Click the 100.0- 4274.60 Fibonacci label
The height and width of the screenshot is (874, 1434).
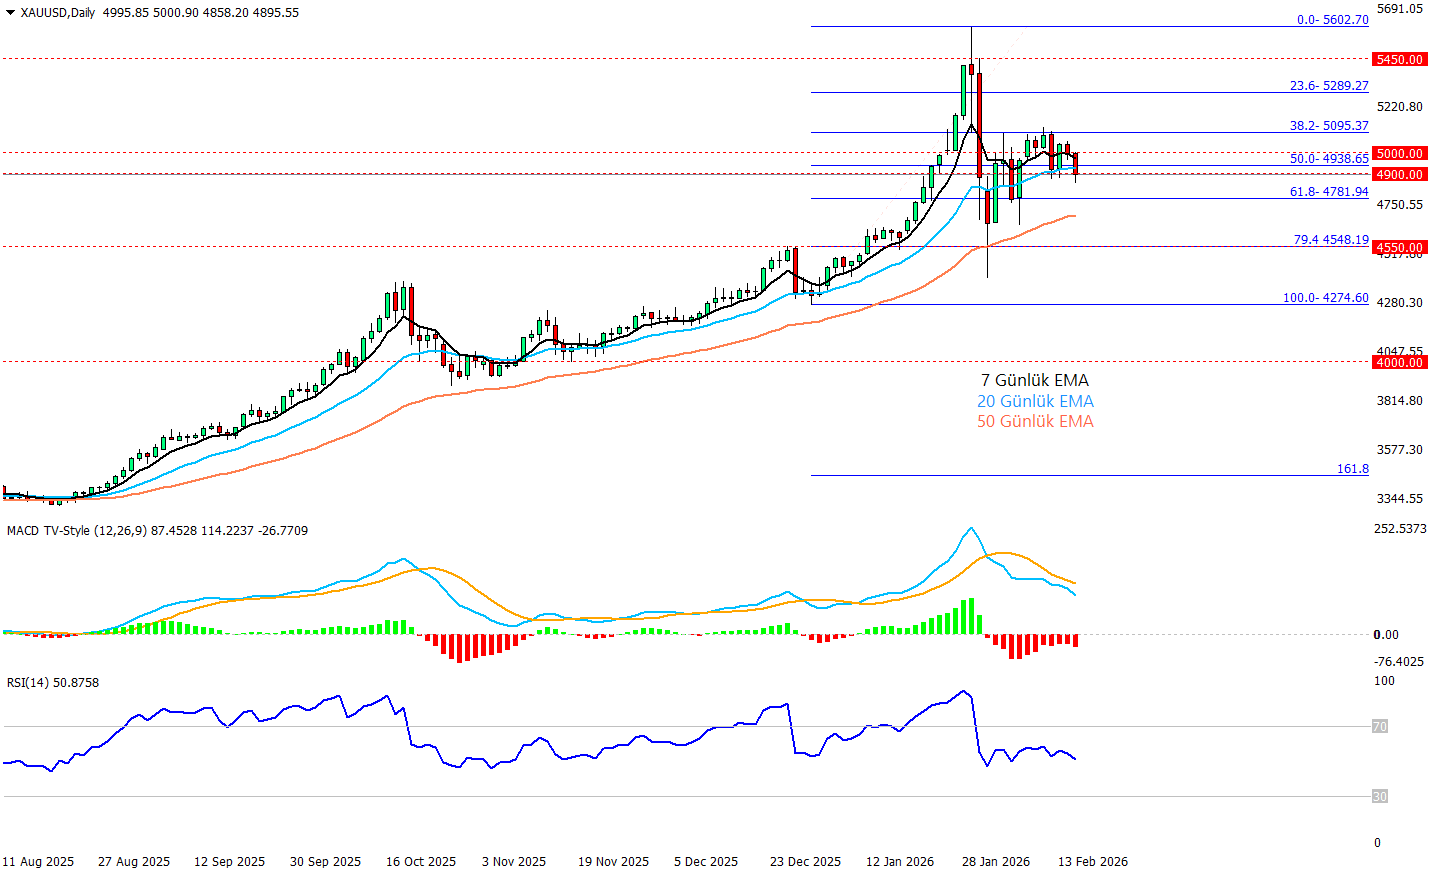tap(1325, 298)
